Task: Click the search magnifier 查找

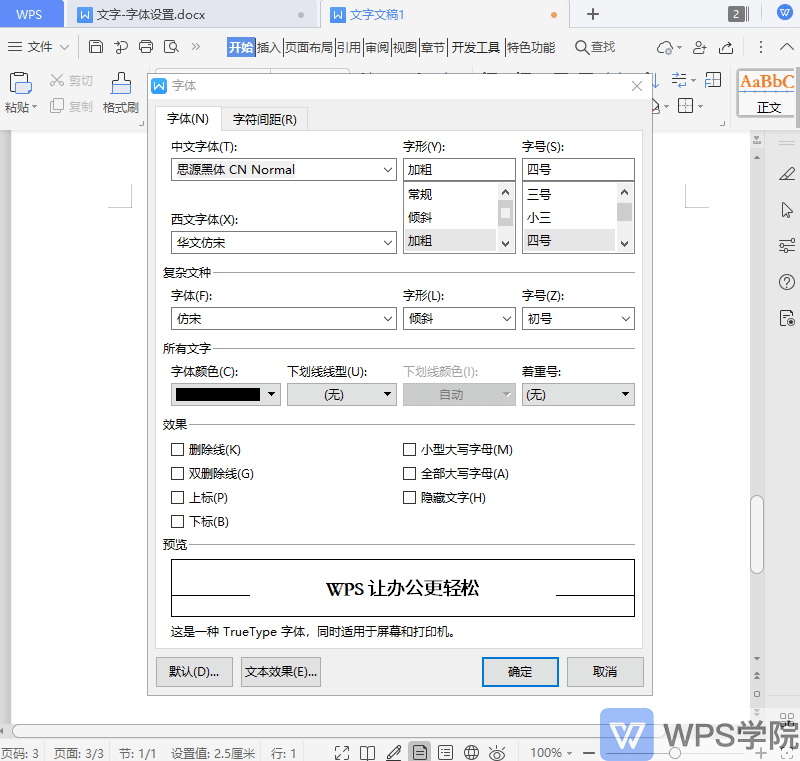Action: 595,47
